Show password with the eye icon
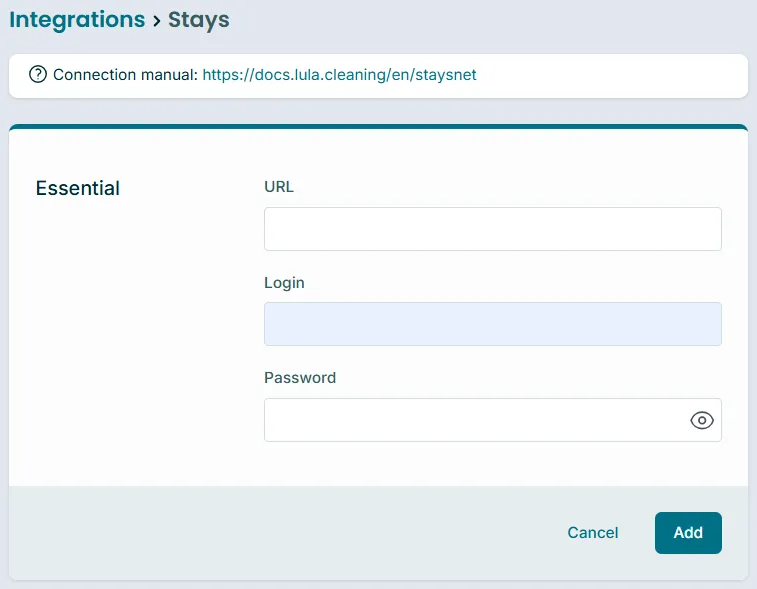 coord(701,420)
